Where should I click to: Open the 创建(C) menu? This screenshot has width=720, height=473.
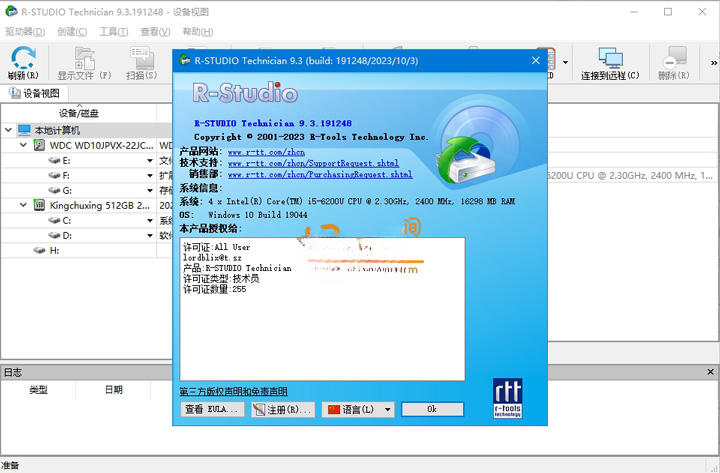click(72, 32)
